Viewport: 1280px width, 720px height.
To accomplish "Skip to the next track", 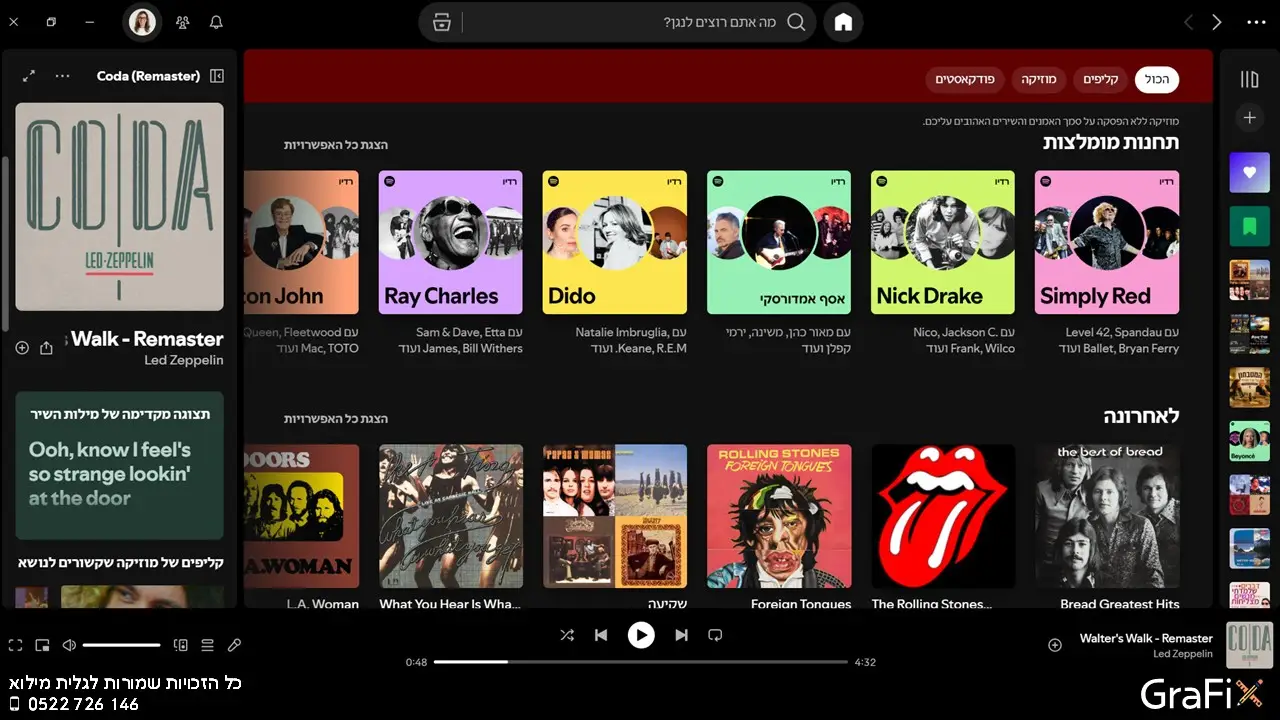I will click(681, 635).
